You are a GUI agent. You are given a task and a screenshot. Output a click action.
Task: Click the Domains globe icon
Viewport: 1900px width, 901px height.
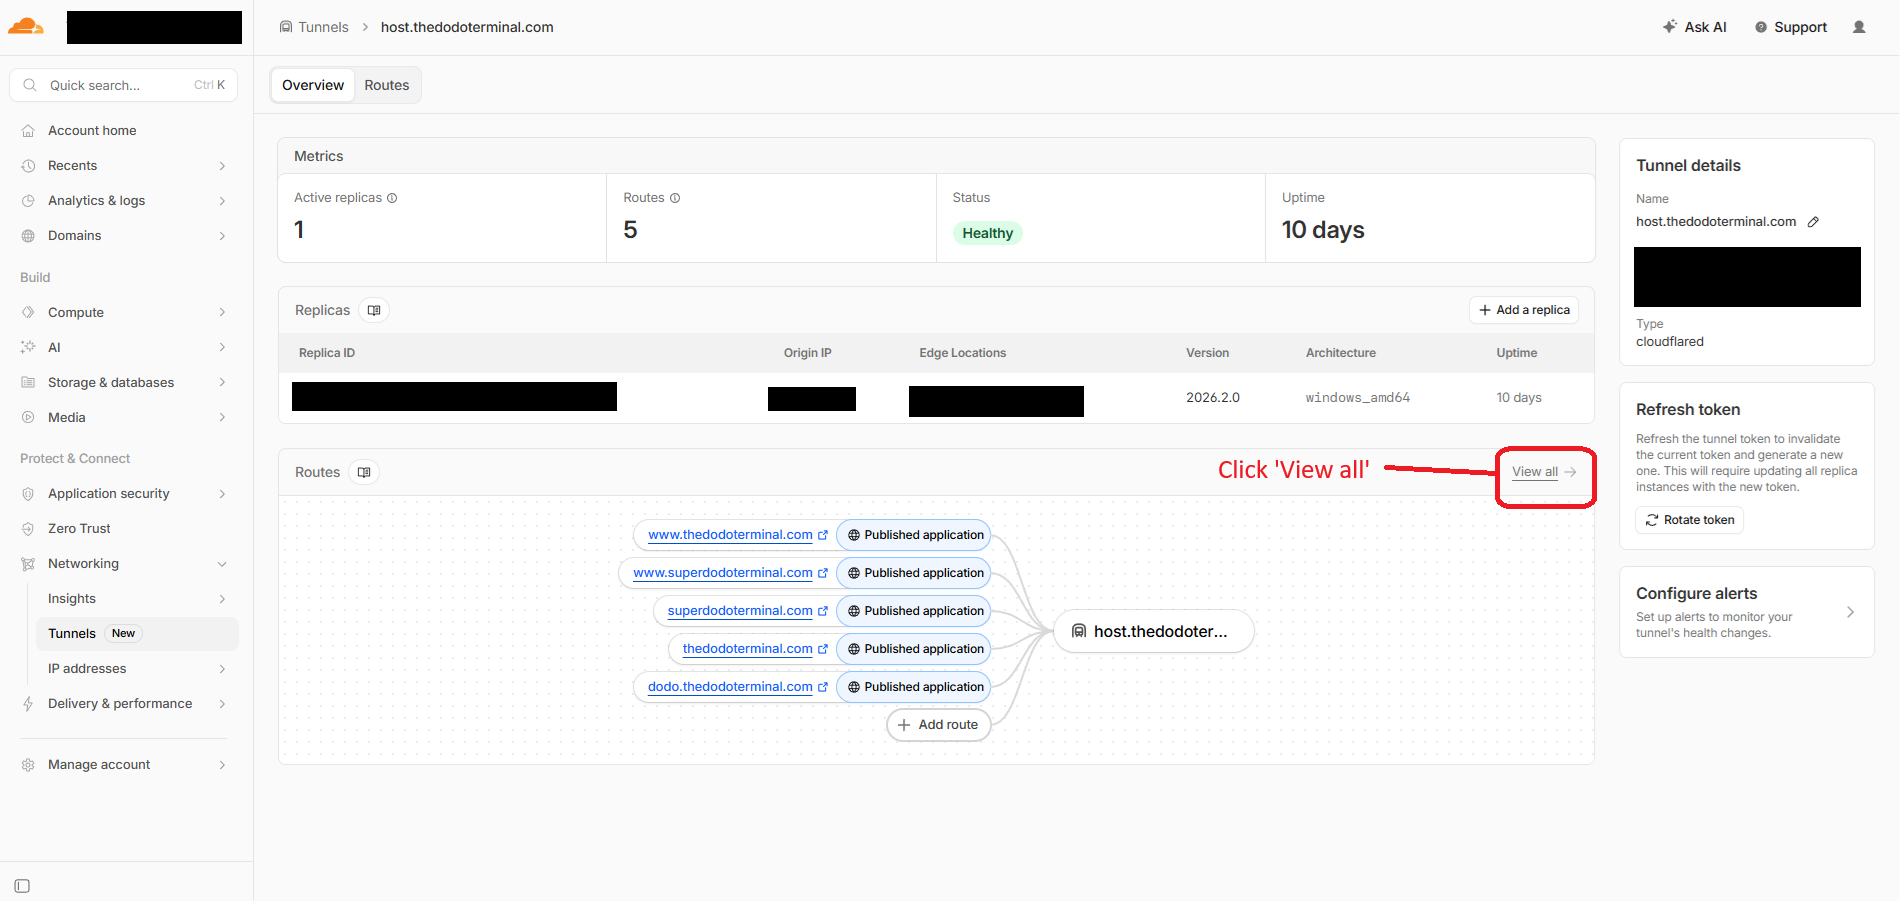pyautogui.click(x=28, y=236)
